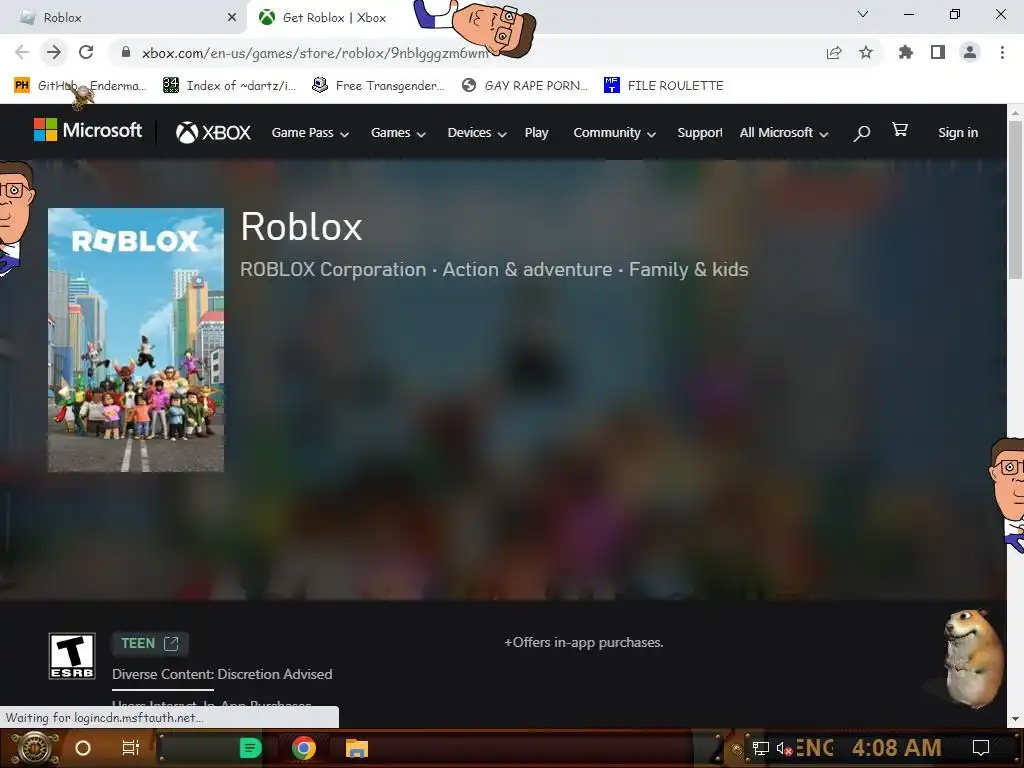1024x768 pixels.
Task: Click the network tray icon
Action: click(760, 748)
